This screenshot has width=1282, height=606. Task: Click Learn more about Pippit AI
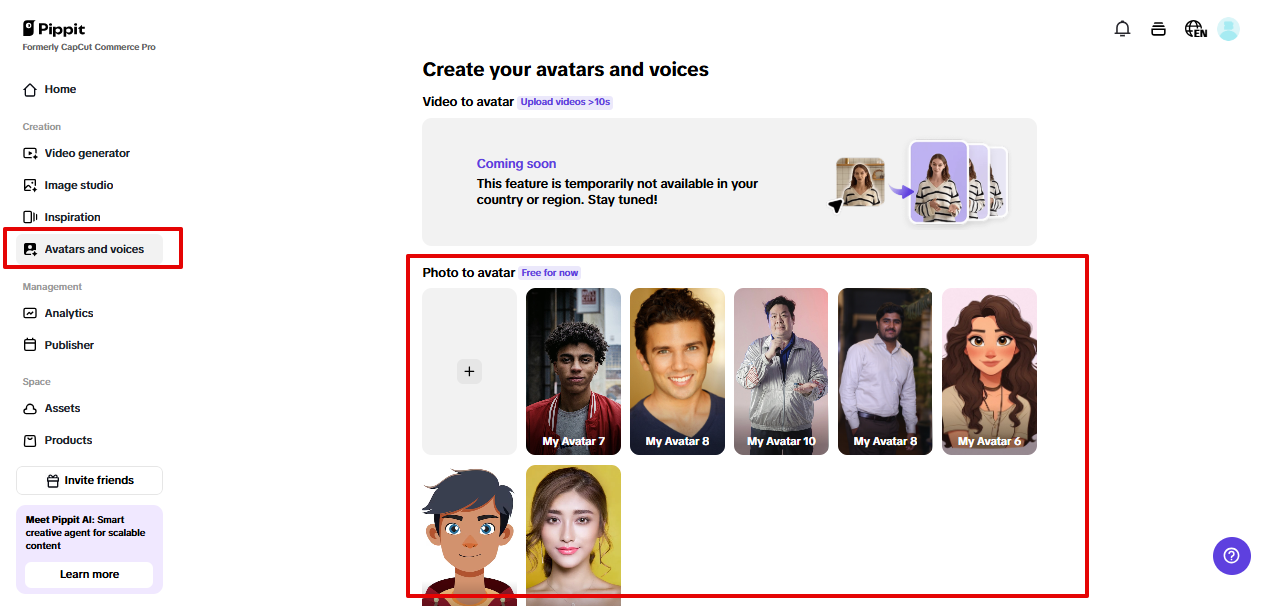[89, 575]
